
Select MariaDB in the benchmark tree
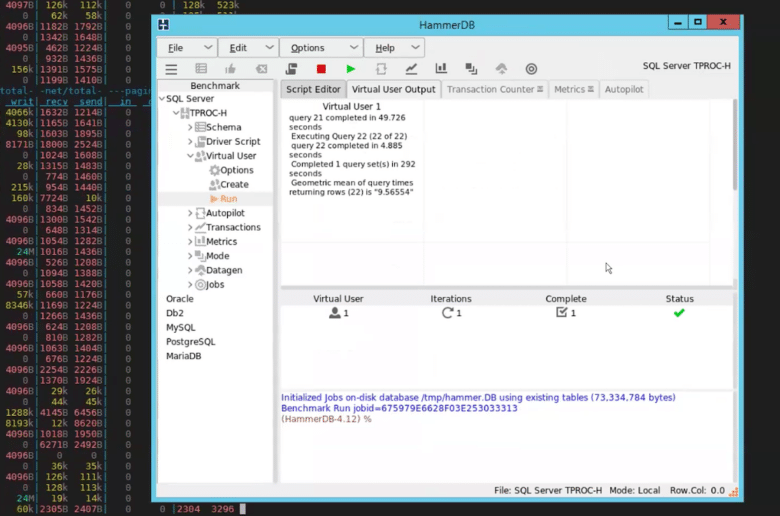click(x=184, y=356)
